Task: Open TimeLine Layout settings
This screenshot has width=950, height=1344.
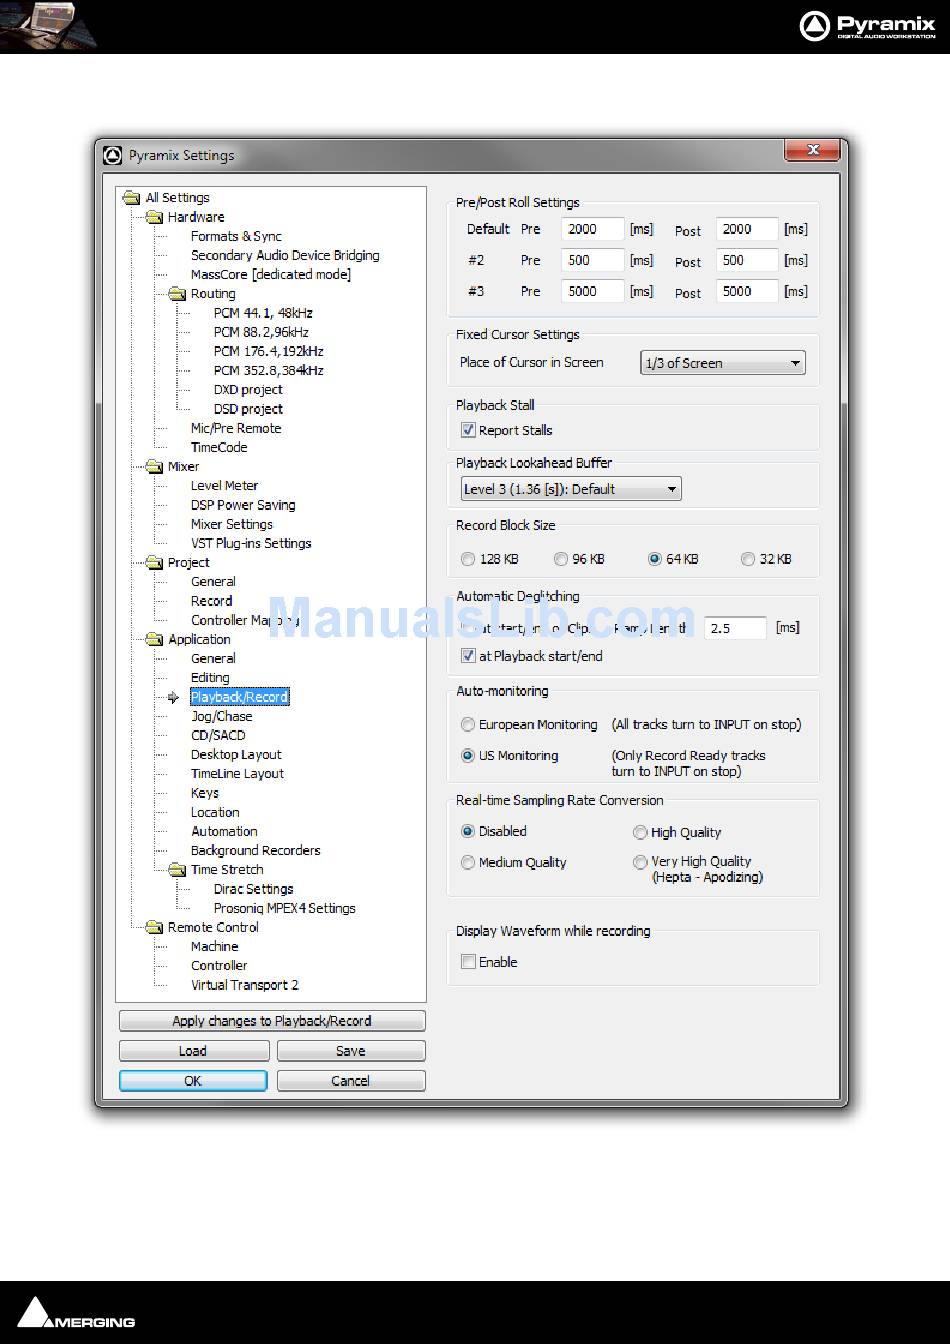Action: (237, 773)
